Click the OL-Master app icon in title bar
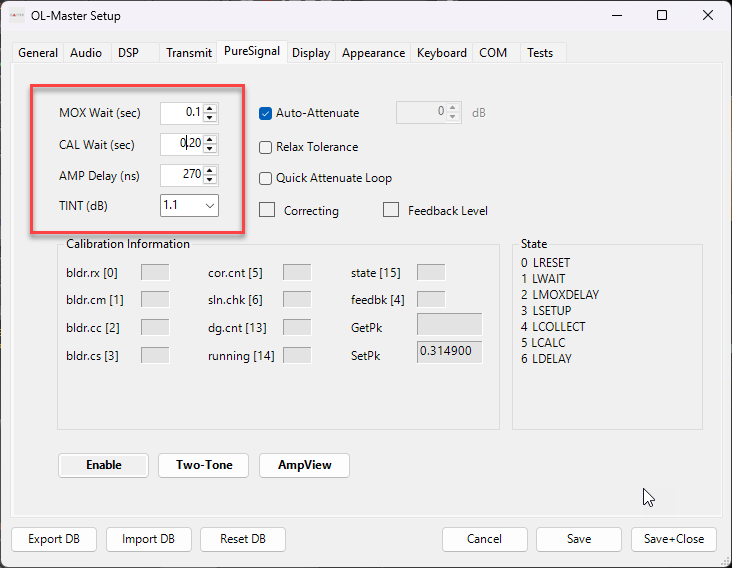Image resolution: width=732 pixels, height=568 pixels. [x=17, y=15]
